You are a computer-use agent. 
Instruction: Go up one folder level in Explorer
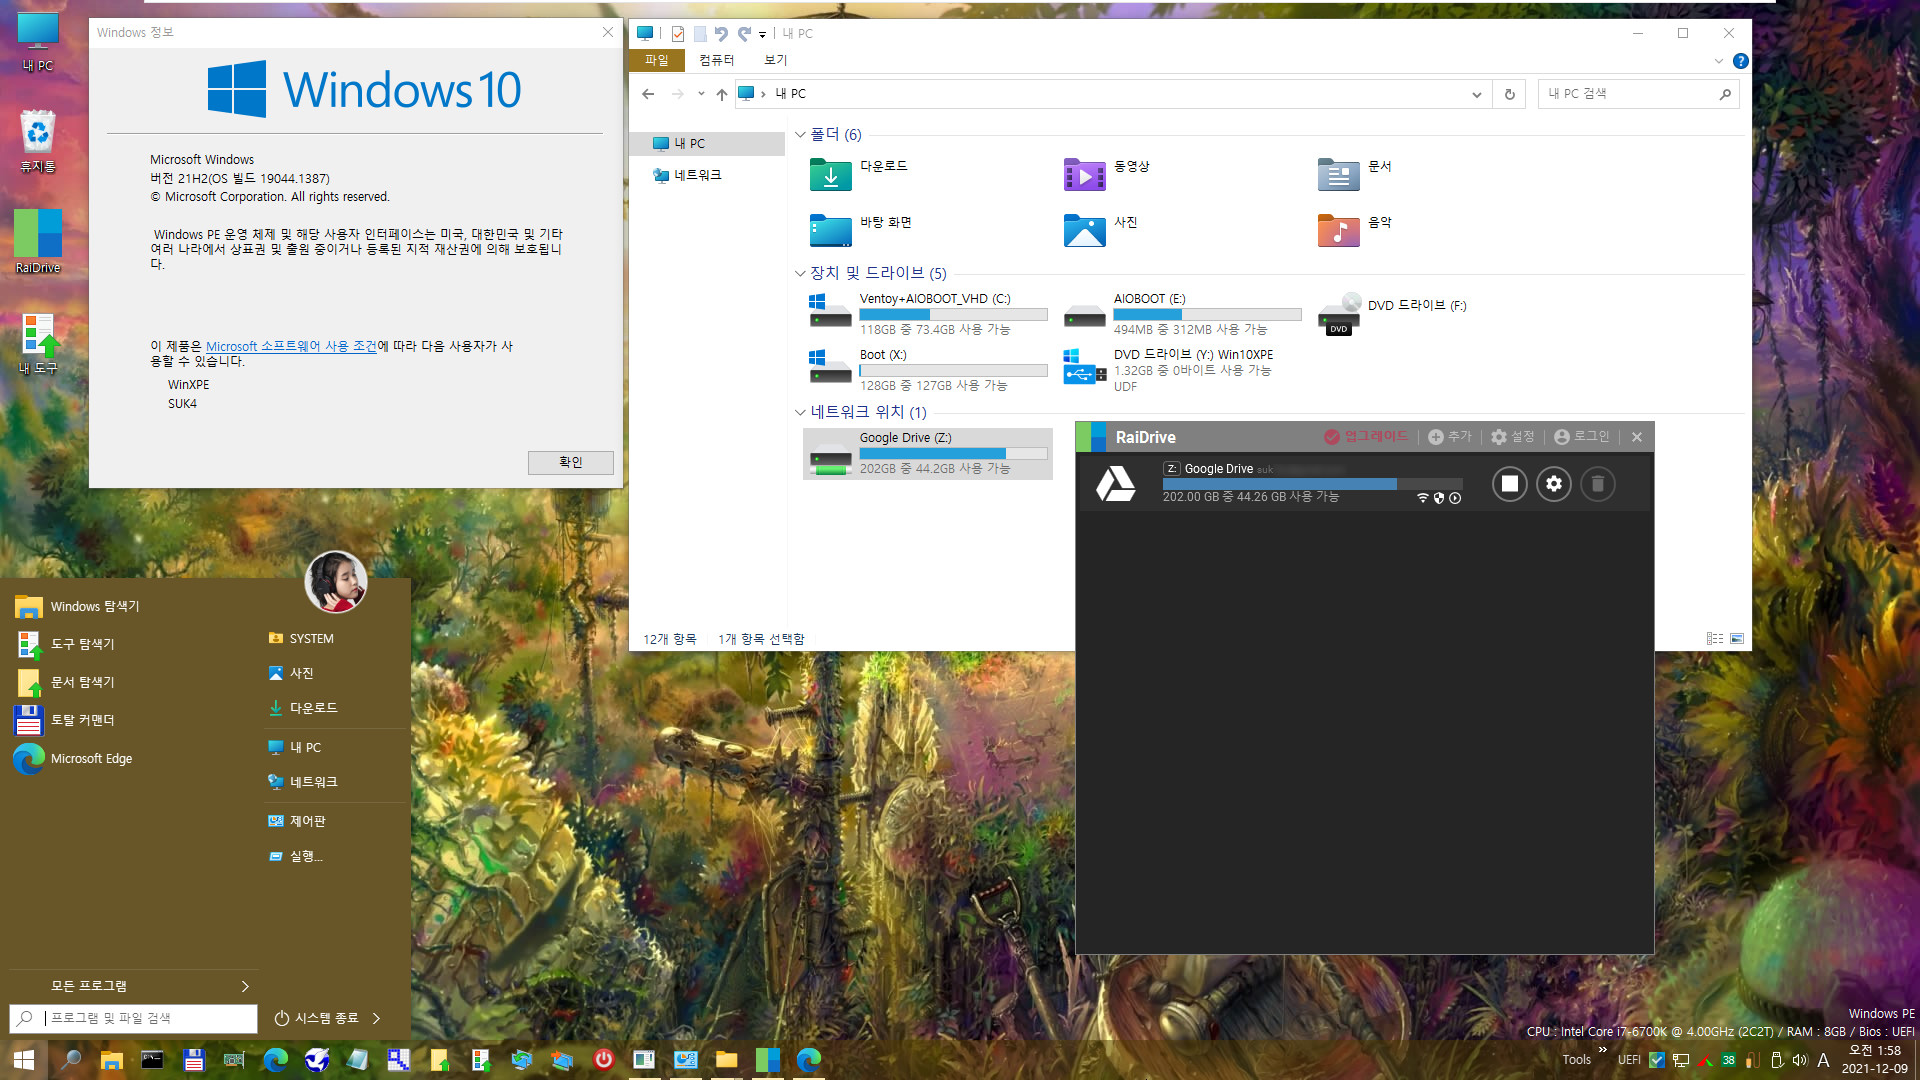point(721,94)
